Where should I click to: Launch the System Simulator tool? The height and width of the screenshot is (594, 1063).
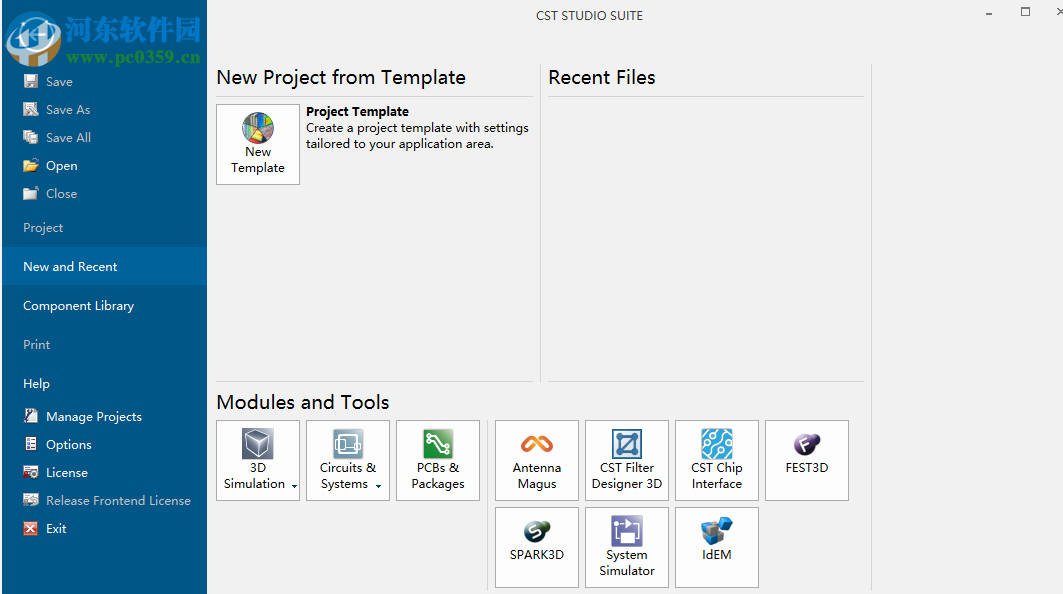coord(626,546)
